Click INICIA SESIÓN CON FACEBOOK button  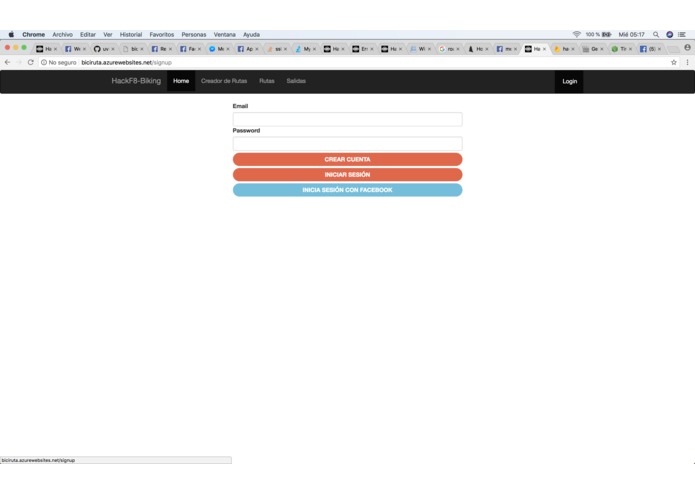point(348,190)
